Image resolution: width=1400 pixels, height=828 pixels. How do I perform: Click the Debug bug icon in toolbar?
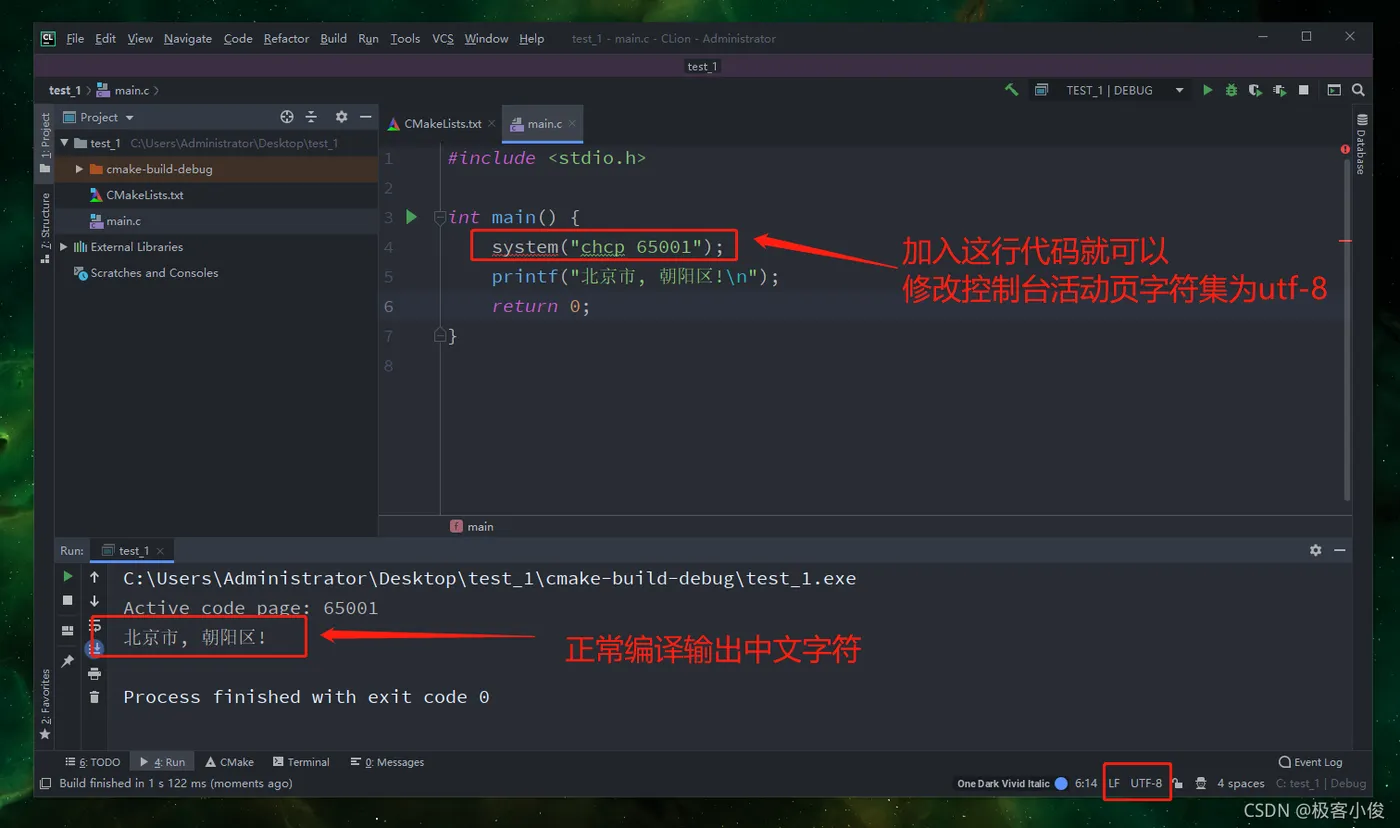click(1231, 90)
